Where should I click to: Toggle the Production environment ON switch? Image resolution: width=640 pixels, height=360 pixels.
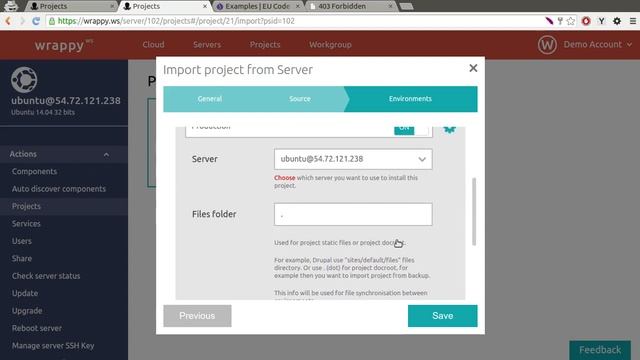click(x=412, y=130)
